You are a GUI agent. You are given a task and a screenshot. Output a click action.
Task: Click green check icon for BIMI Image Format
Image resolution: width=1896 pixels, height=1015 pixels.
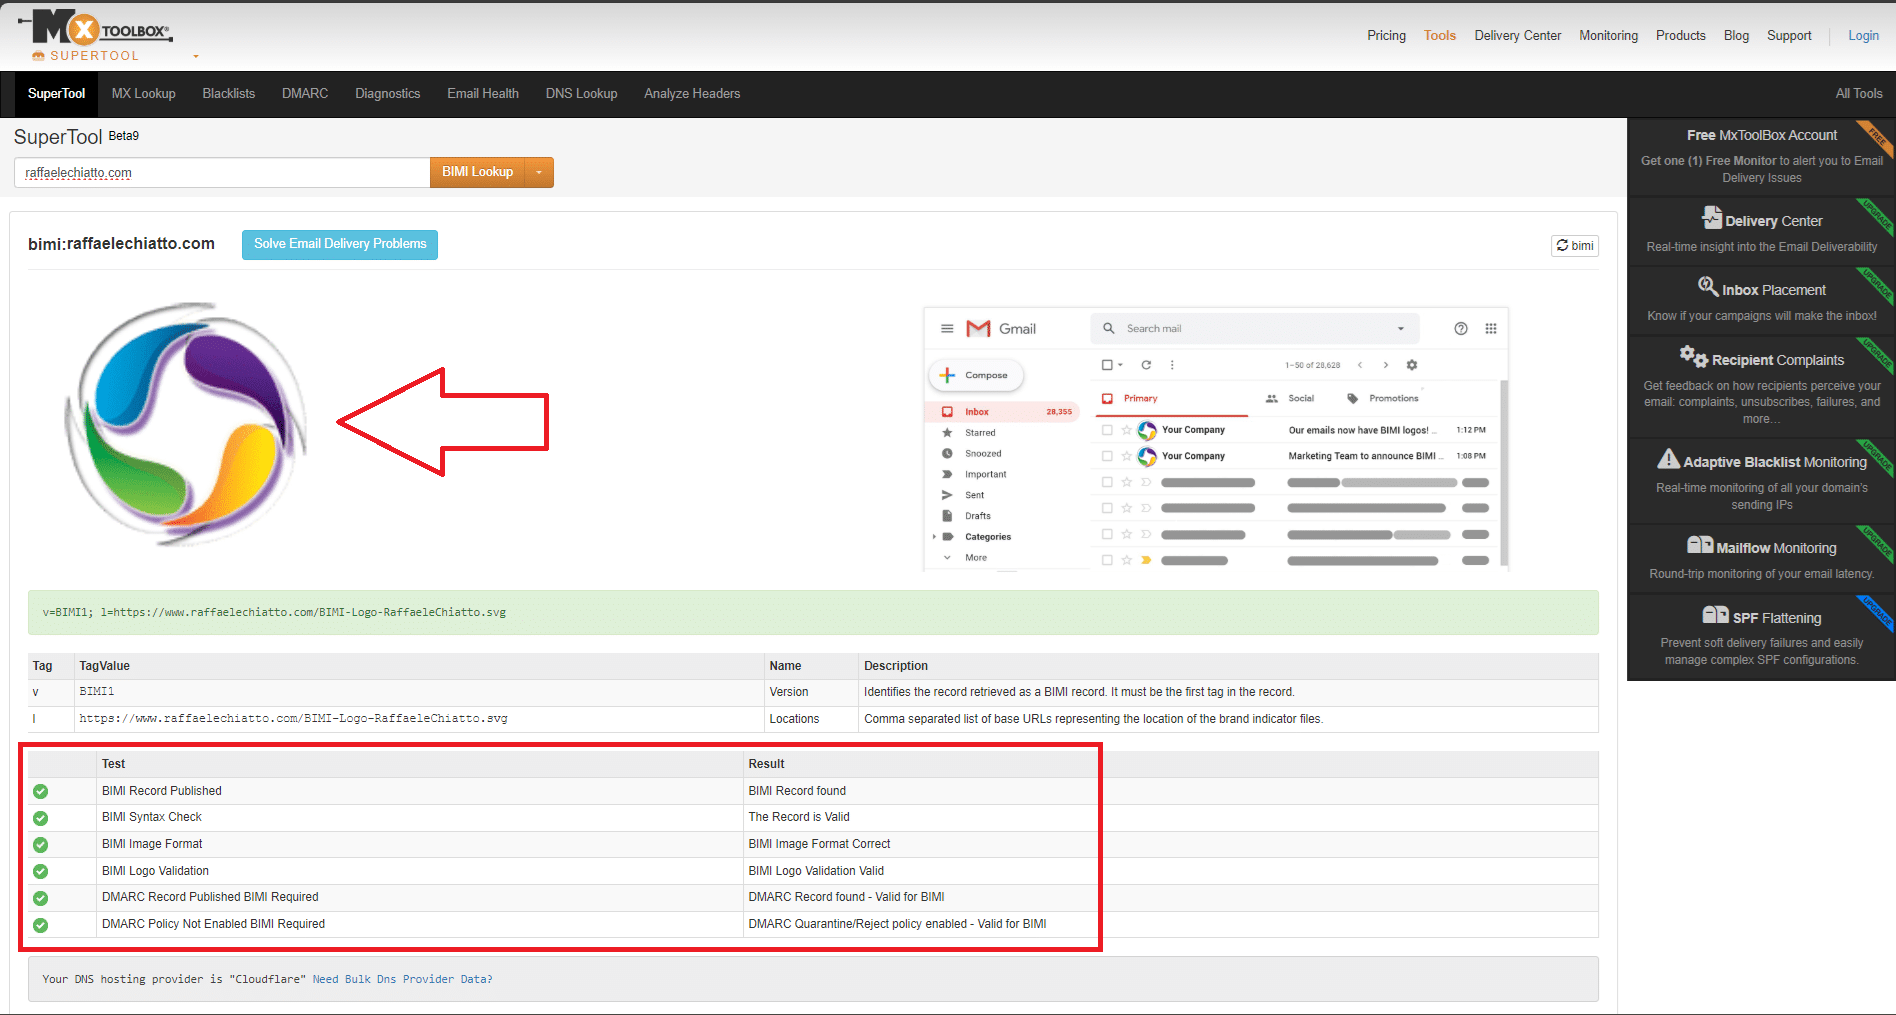[40, 845]
